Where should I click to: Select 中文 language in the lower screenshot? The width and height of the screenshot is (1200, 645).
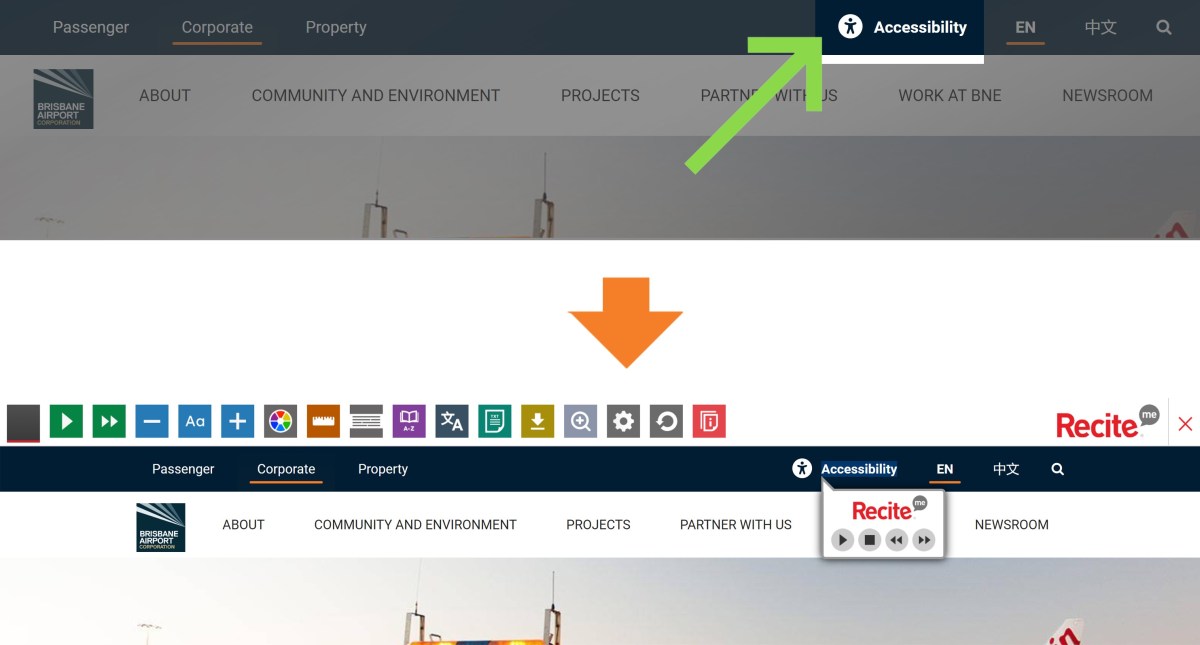tap(1006, 469)
